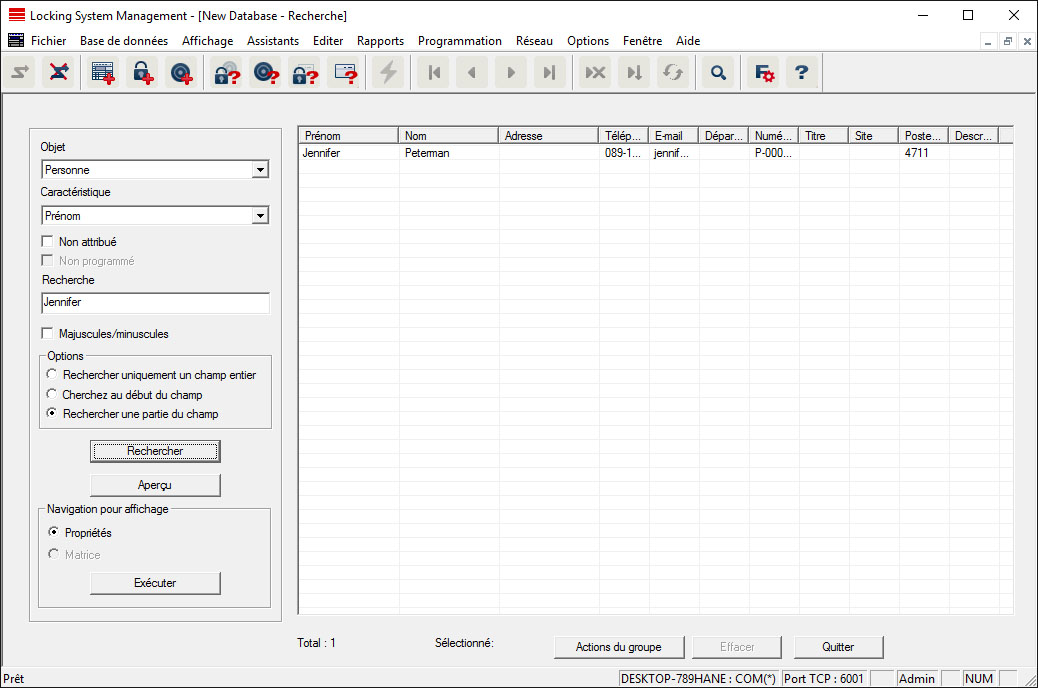
Task: Click the Actions du groupe button
Action: click(617, 647)
